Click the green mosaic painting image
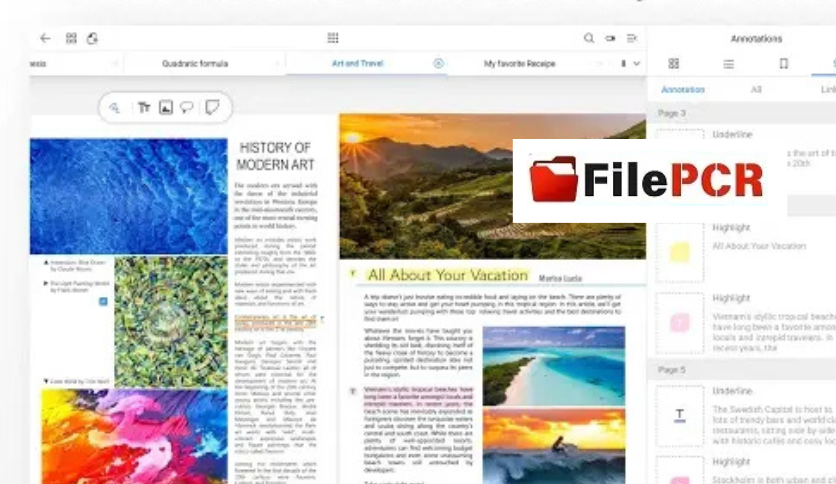The width and height of the screenshot is (836, 484). (171, 321)
